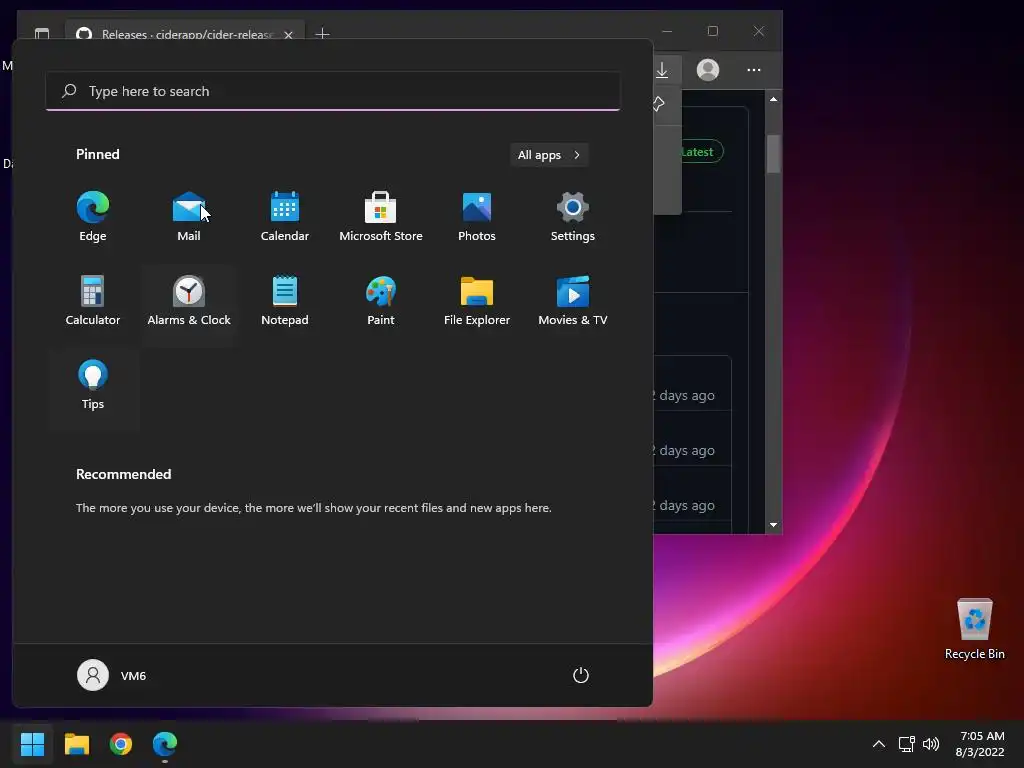Open the Edge profile avatar
The height and width of the screenshot is (768, 1024).
(x=708, y=70)
